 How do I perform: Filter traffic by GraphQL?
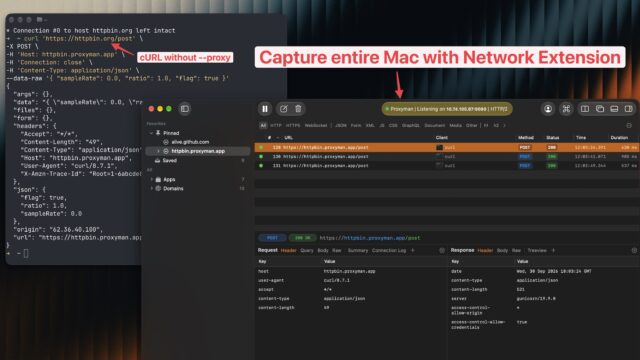pos(411,125)
